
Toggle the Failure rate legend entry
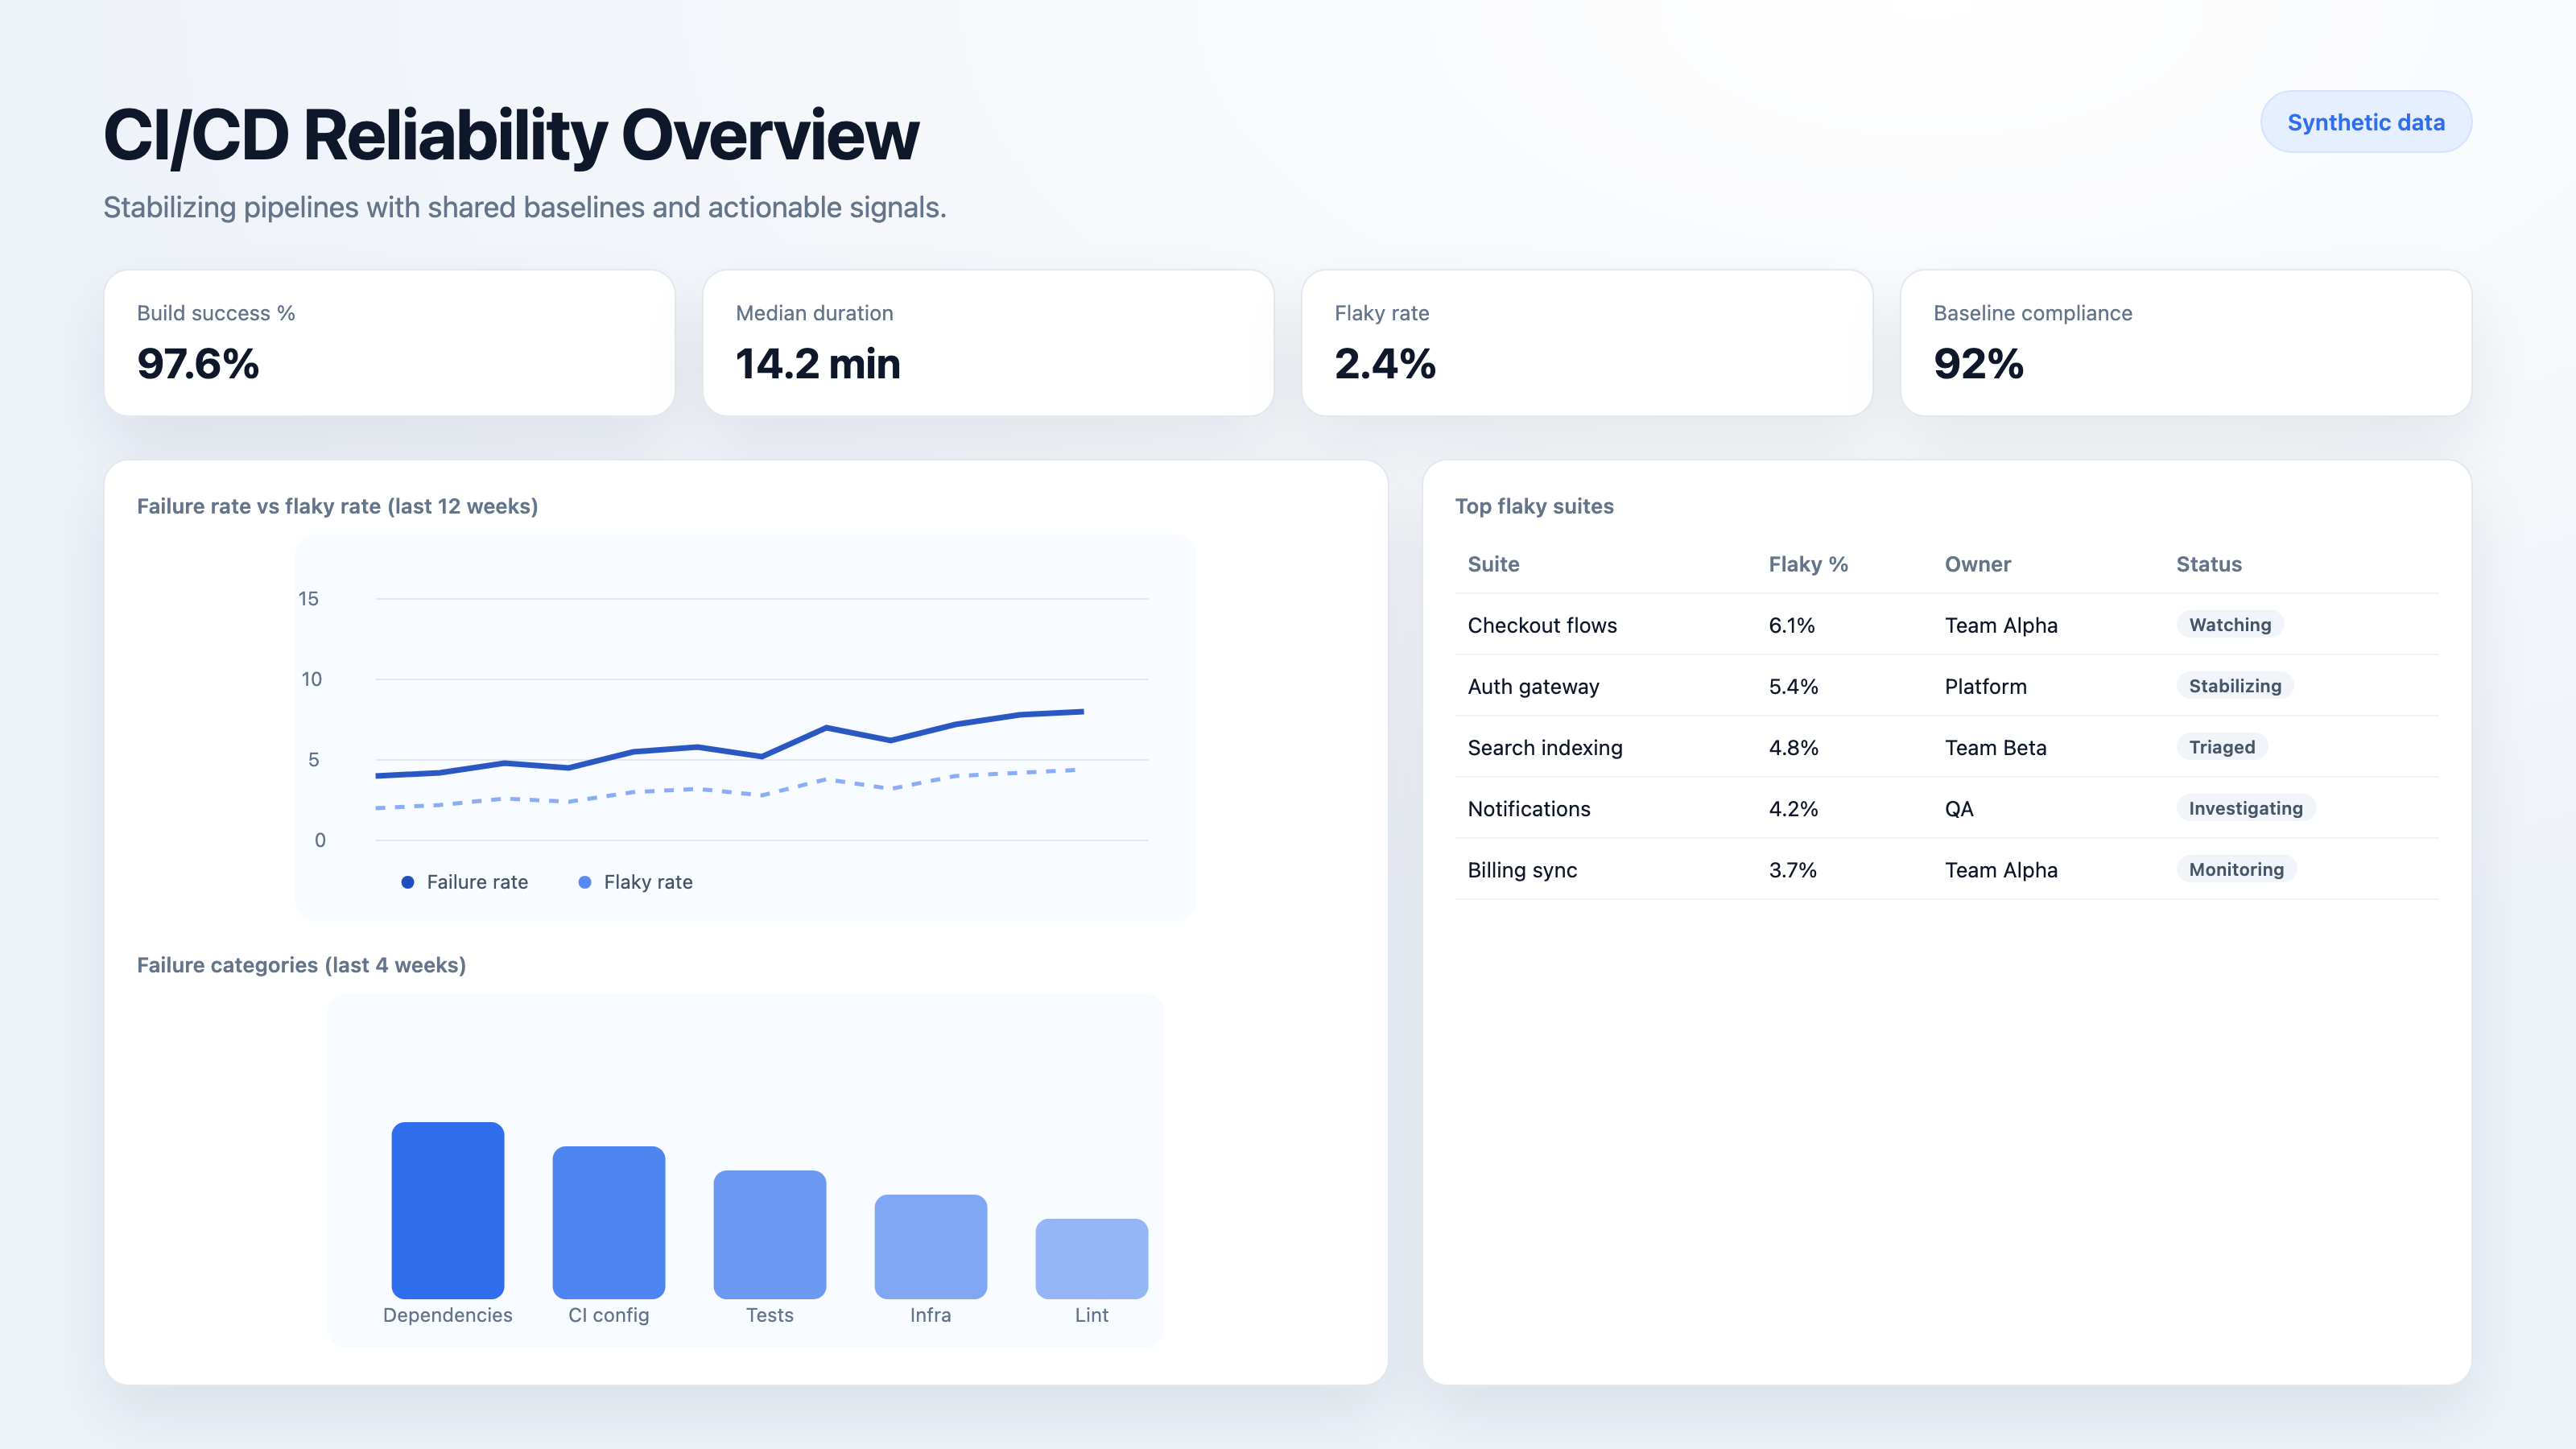(465, 882)
